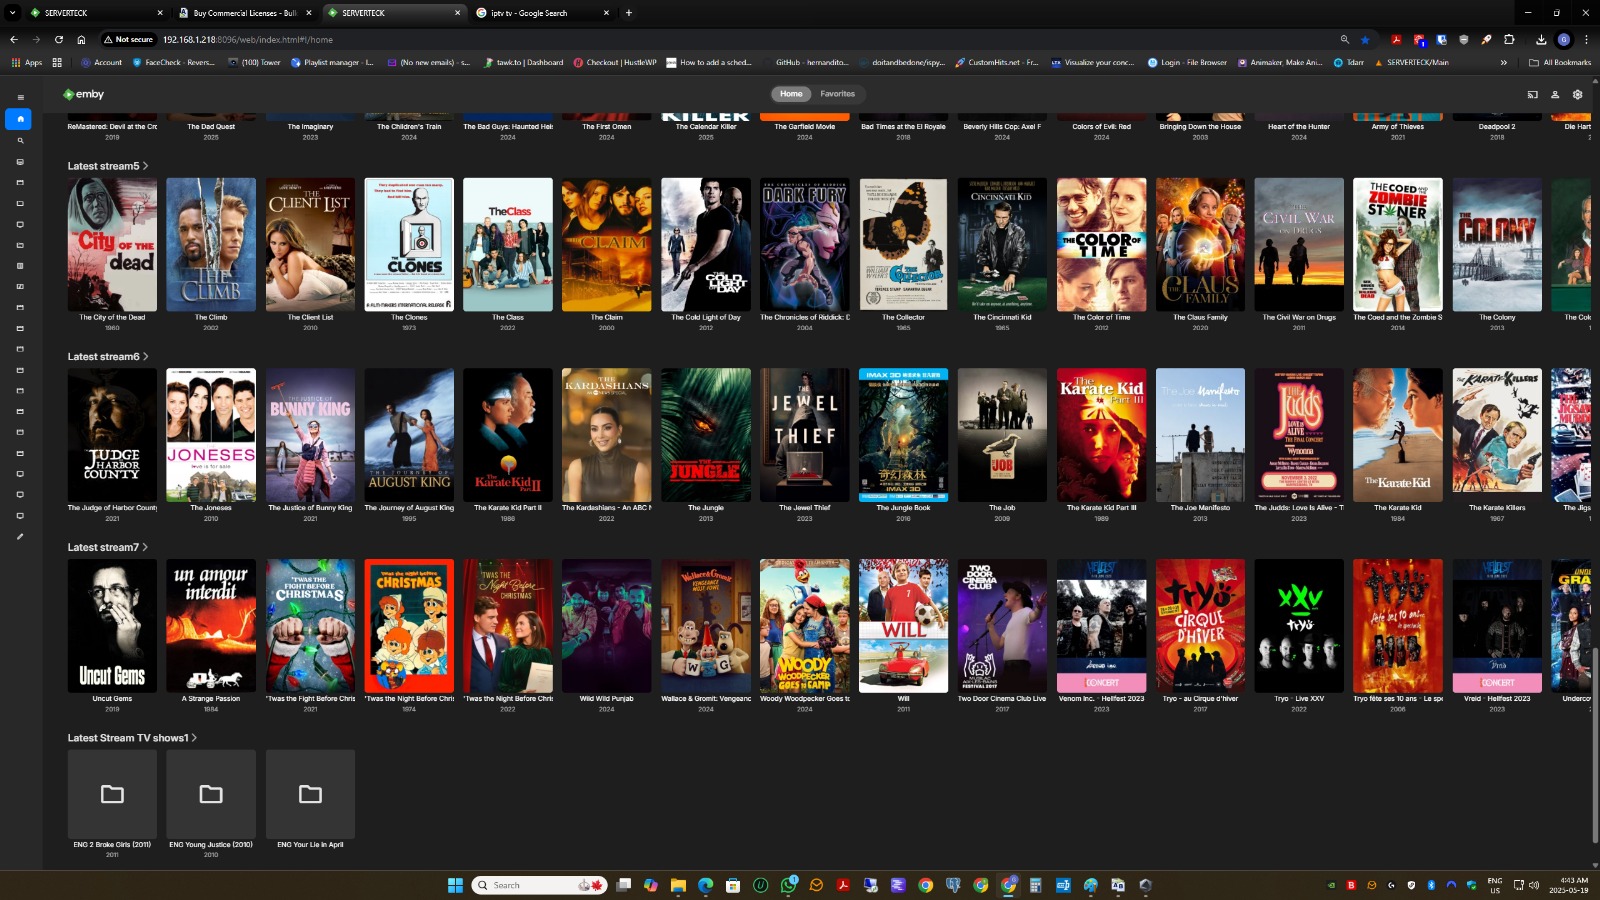Open The Karate Kid Part III poster

click(1101, 435)
